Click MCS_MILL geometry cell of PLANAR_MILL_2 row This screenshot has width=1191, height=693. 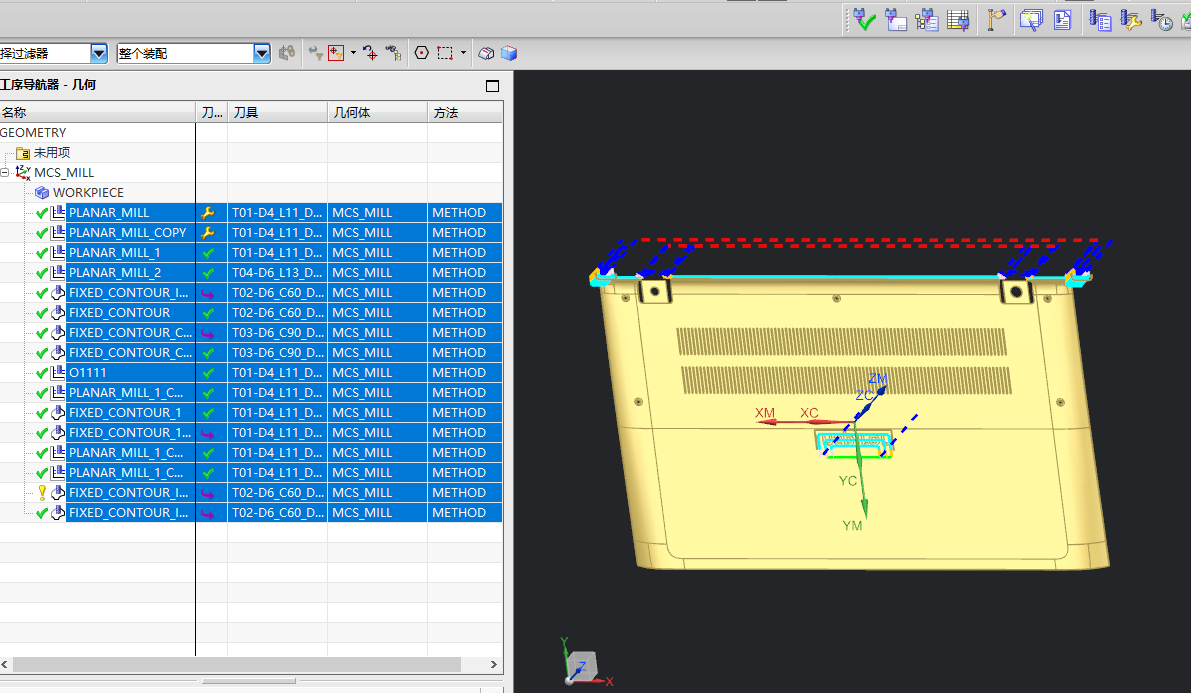[378, 273]
